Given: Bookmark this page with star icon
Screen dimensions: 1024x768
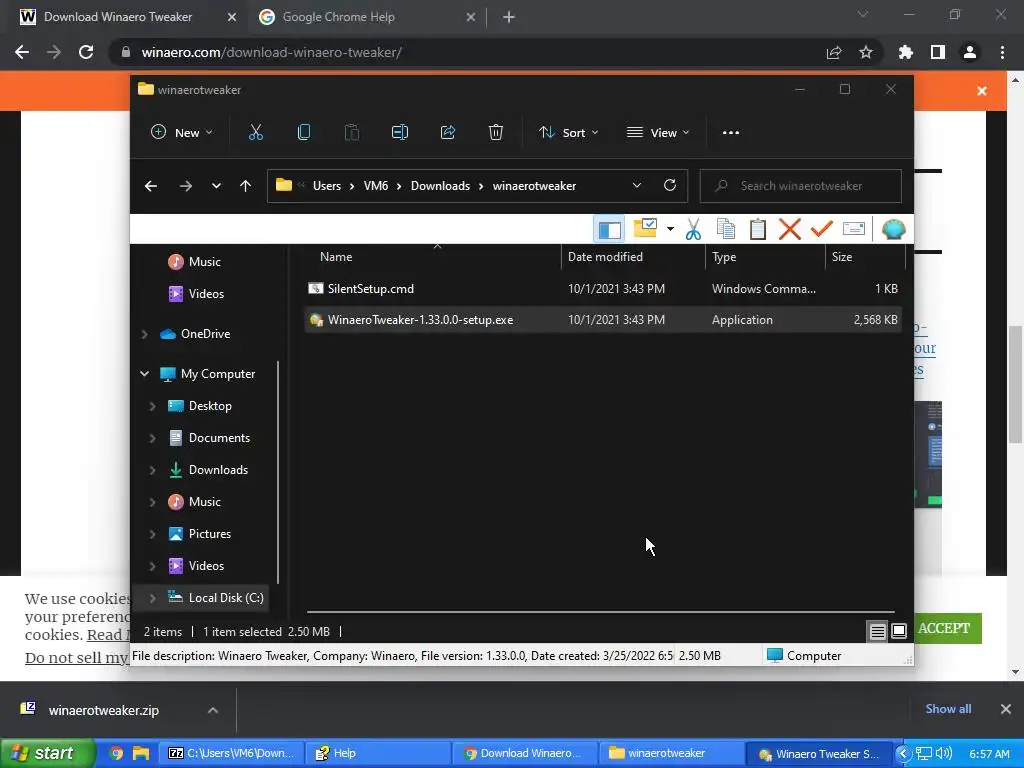Looking at the screenshot, I should tap(866, 52).
